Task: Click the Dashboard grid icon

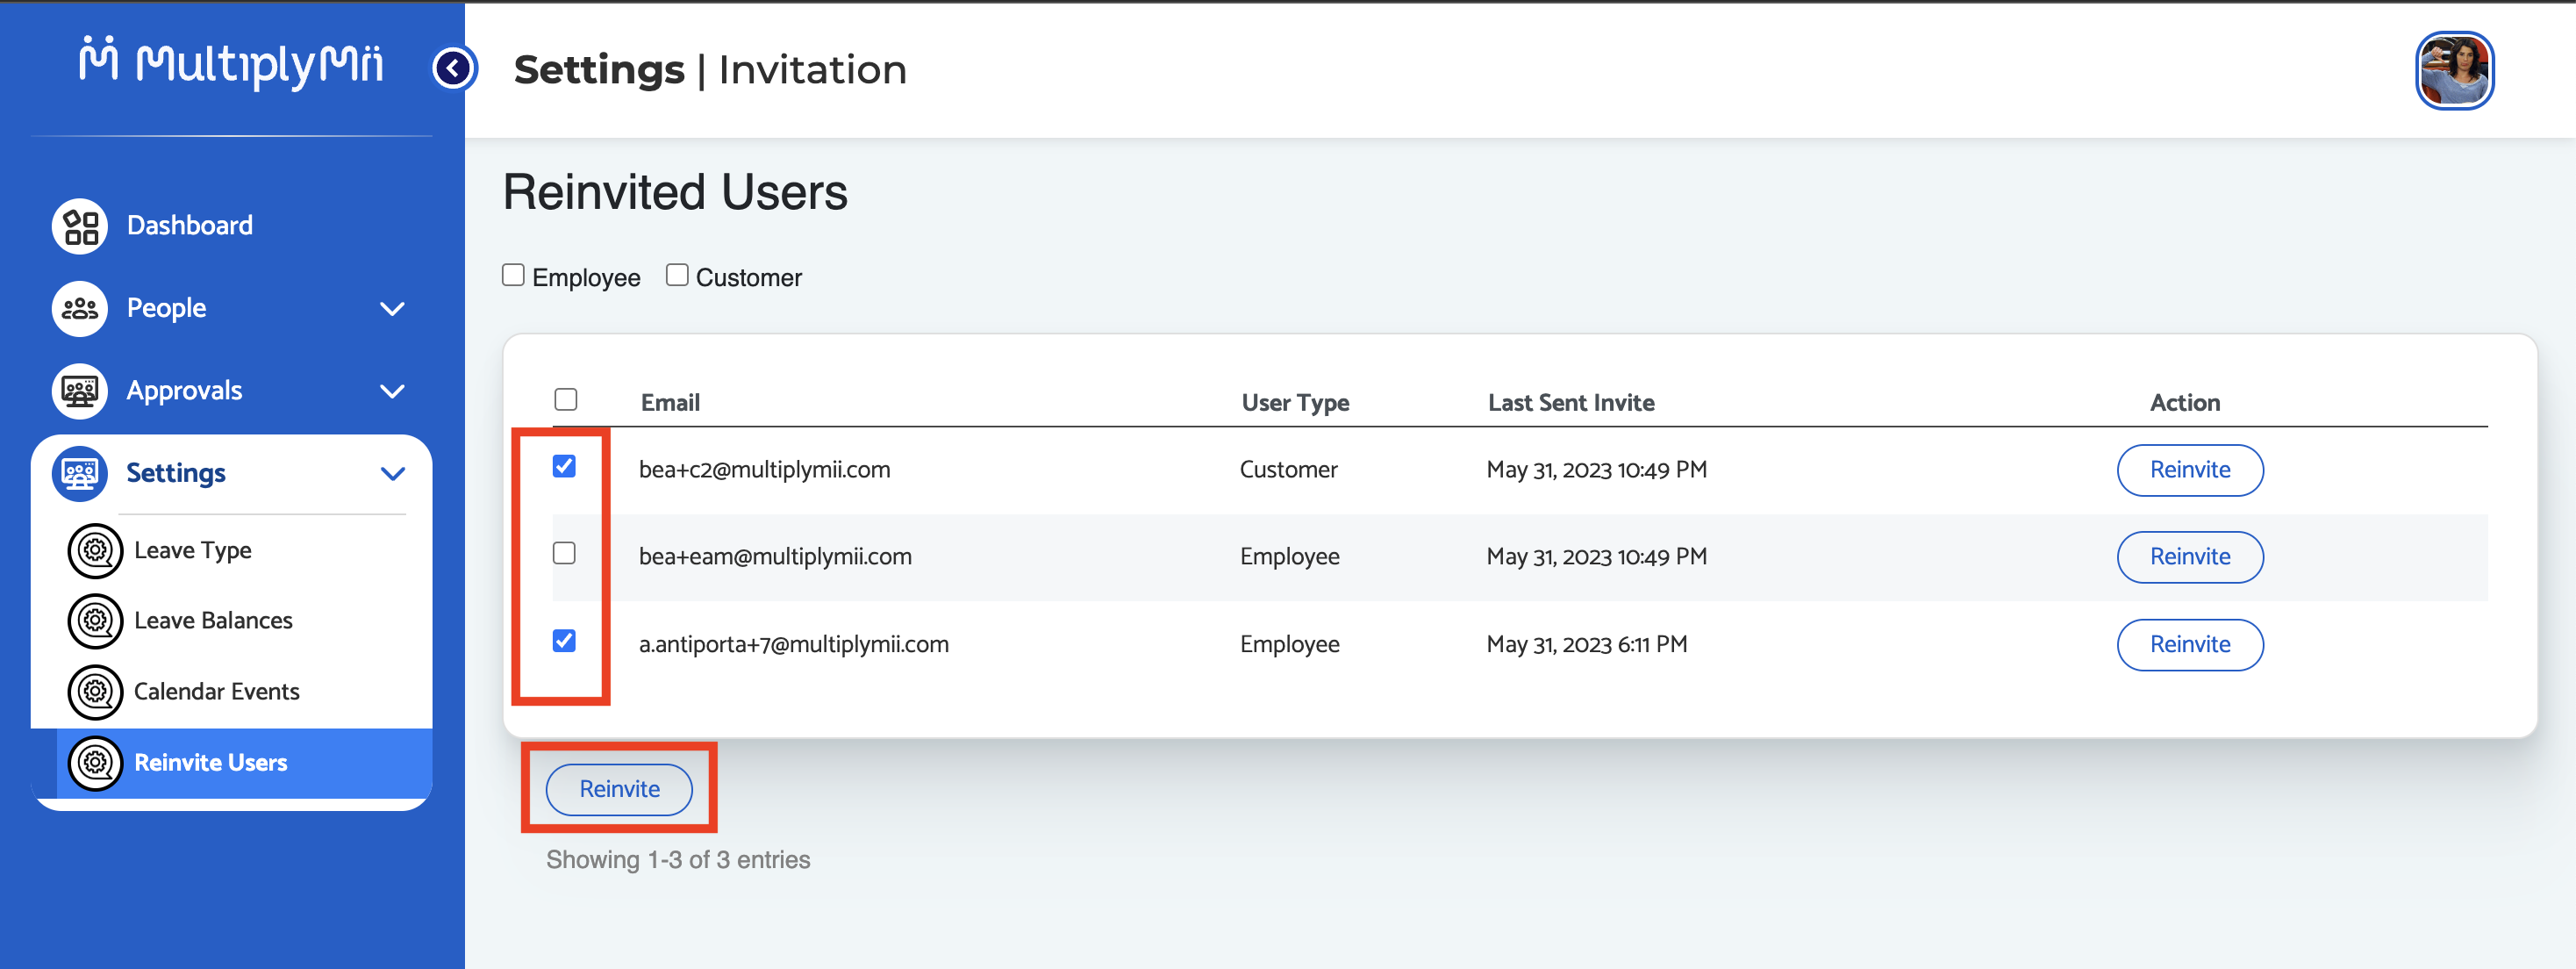Action: coord(80,226)
